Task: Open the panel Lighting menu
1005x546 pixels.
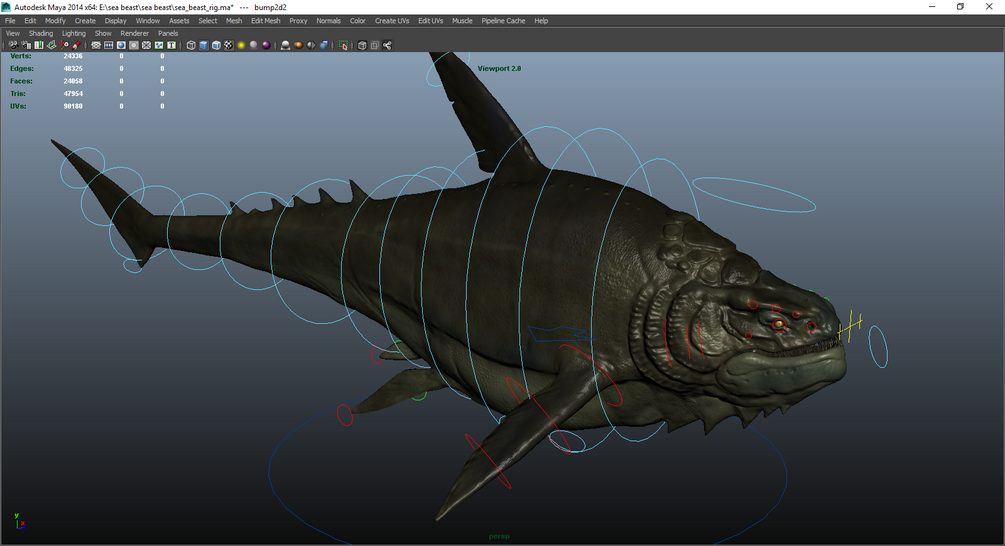Action: tap(74, 33)
